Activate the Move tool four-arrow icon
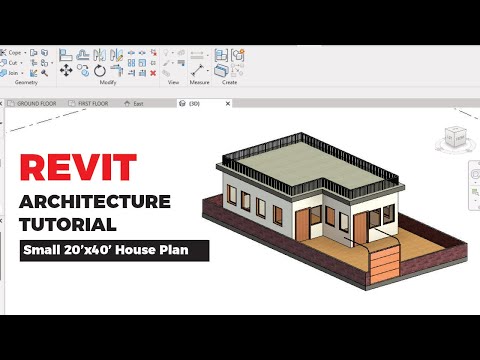 tap(66, 70)
